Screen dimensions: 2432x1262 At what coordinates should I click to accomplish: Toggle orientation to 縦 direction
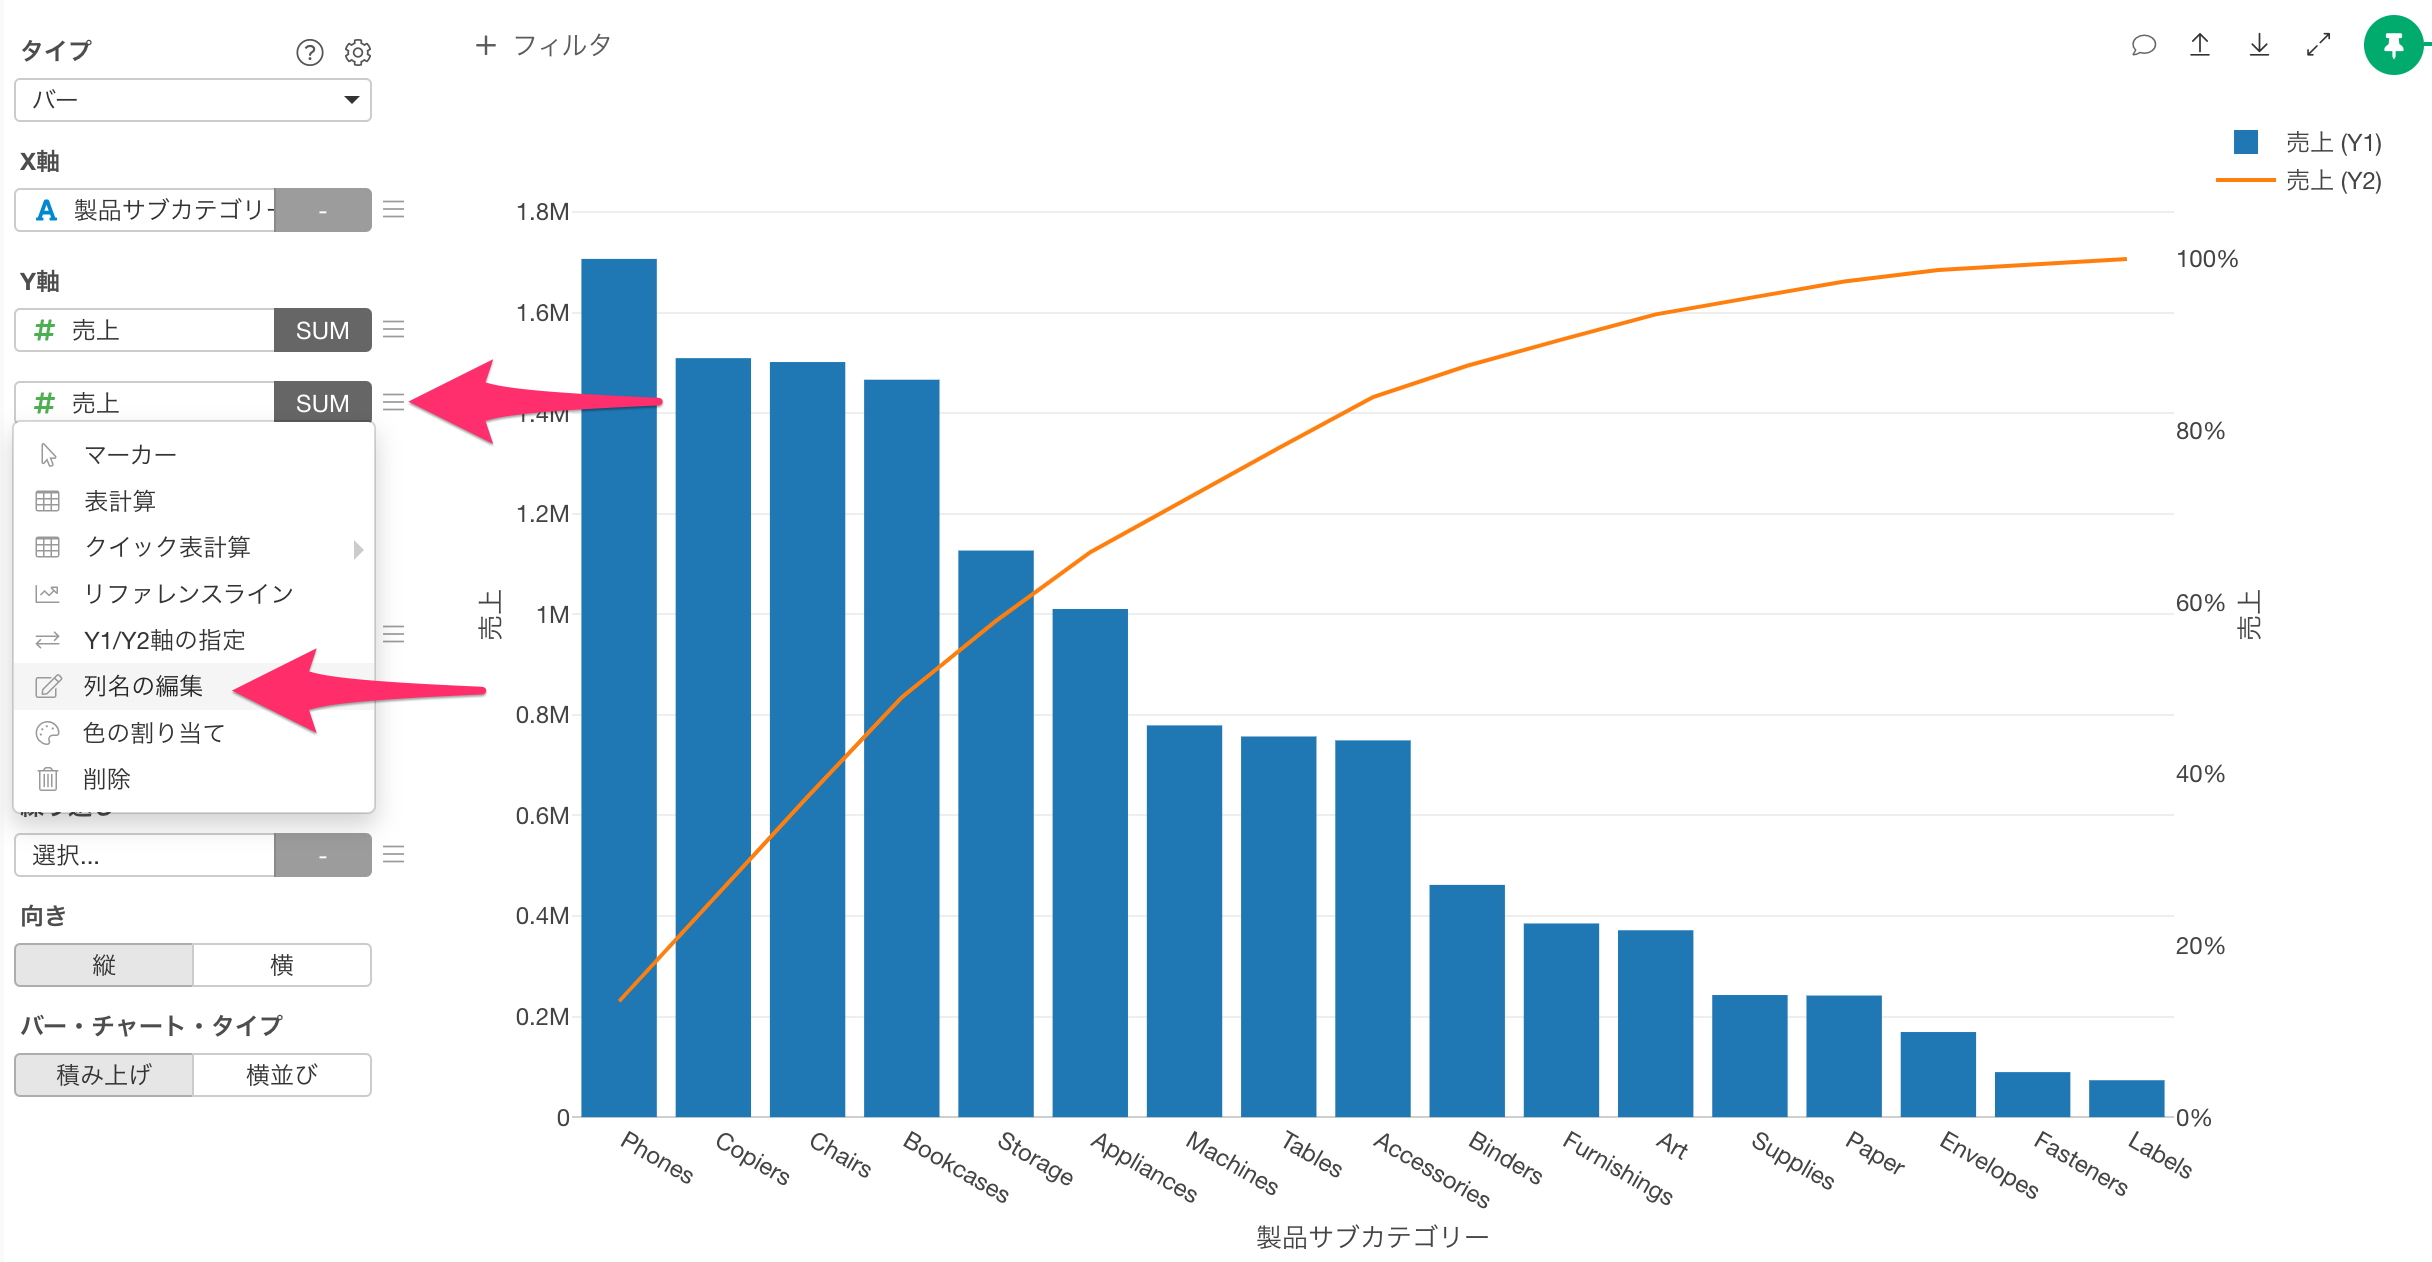108,965
